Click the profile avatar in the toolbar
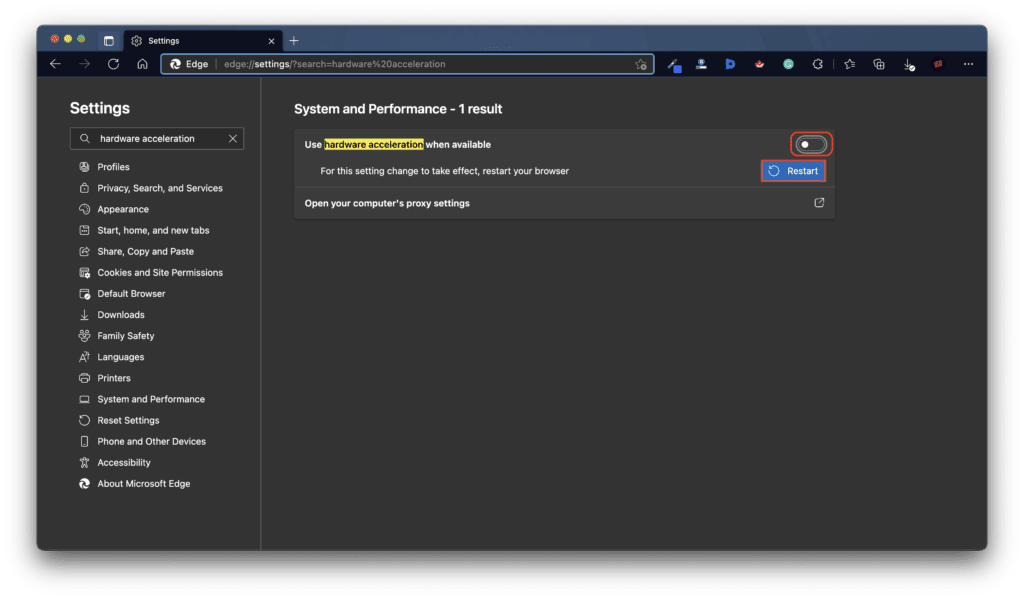The height and width of the screenshot is (599, 1024). point(937,63)
